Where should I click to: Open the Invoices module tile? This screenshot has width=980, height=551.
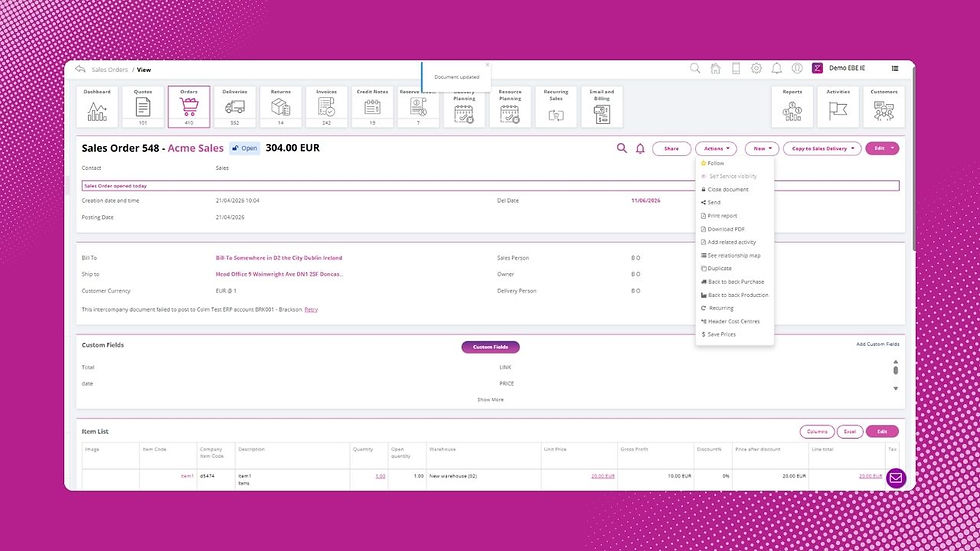coord(326,107)
